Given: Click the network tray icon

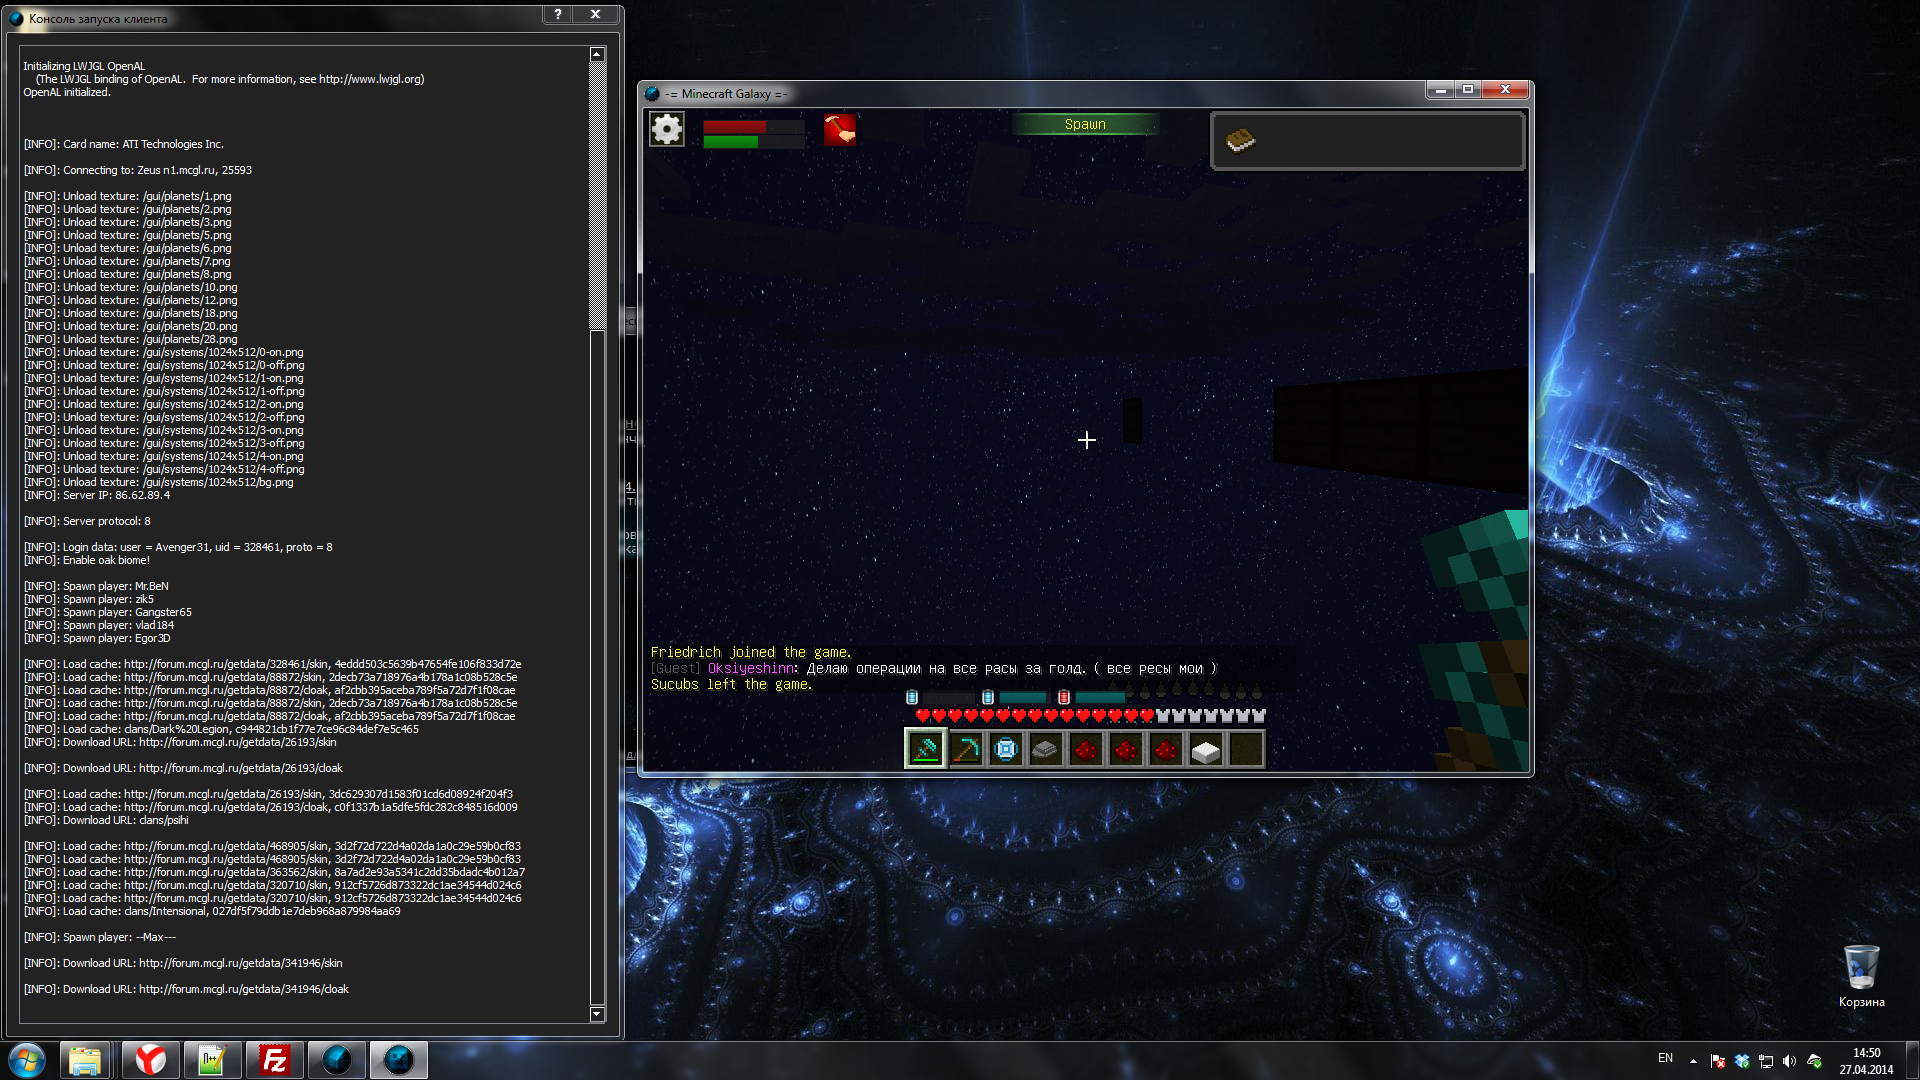Looking at the screenshot, I should (x=1766, y=1061).
